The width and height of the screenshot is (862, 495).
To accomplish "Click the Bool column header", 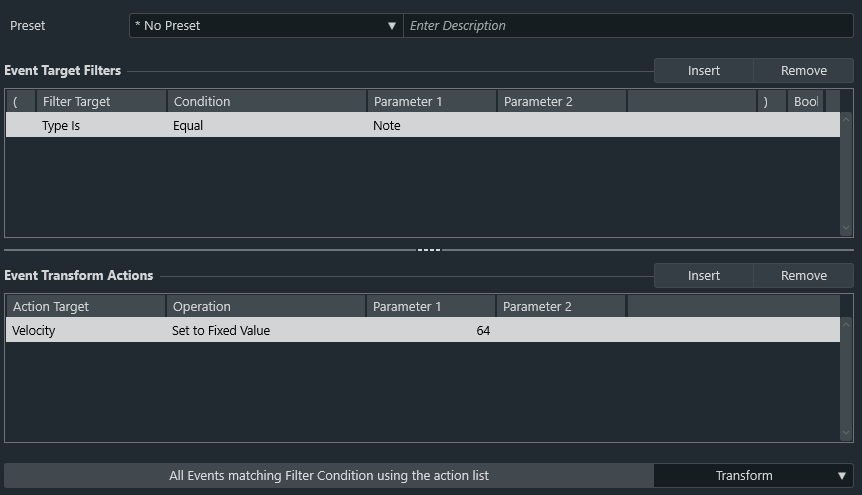I will [x=805, y=102].
